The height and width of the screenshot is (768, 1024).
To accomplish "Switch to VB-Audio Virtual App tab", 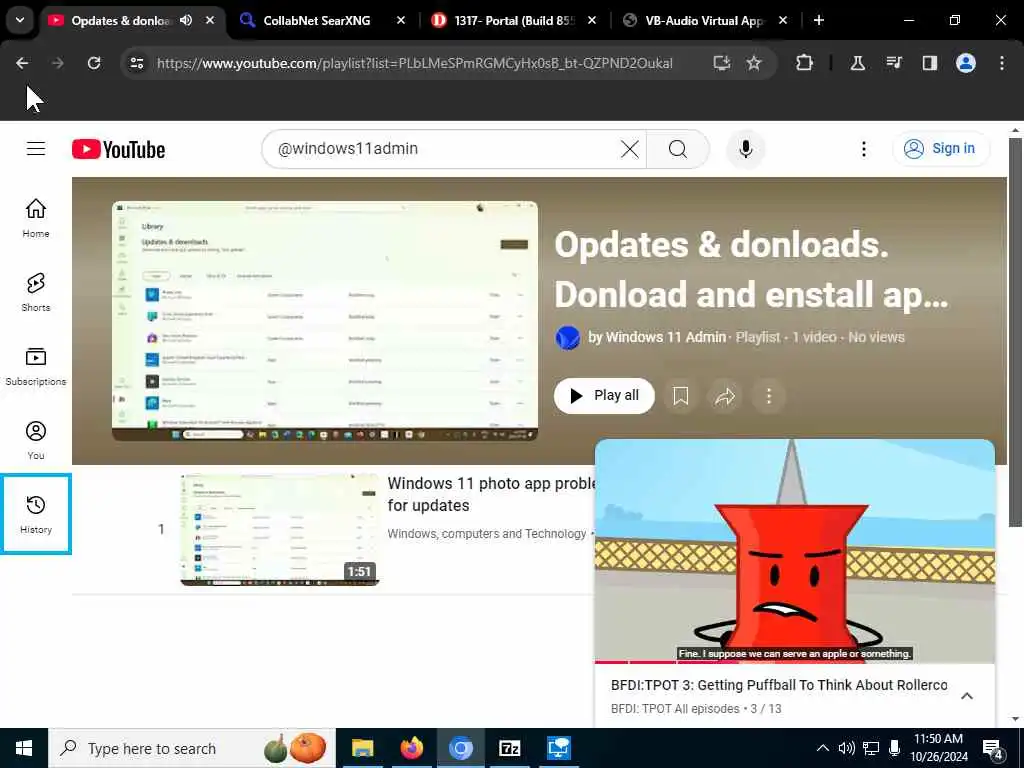I will [704, 20].
